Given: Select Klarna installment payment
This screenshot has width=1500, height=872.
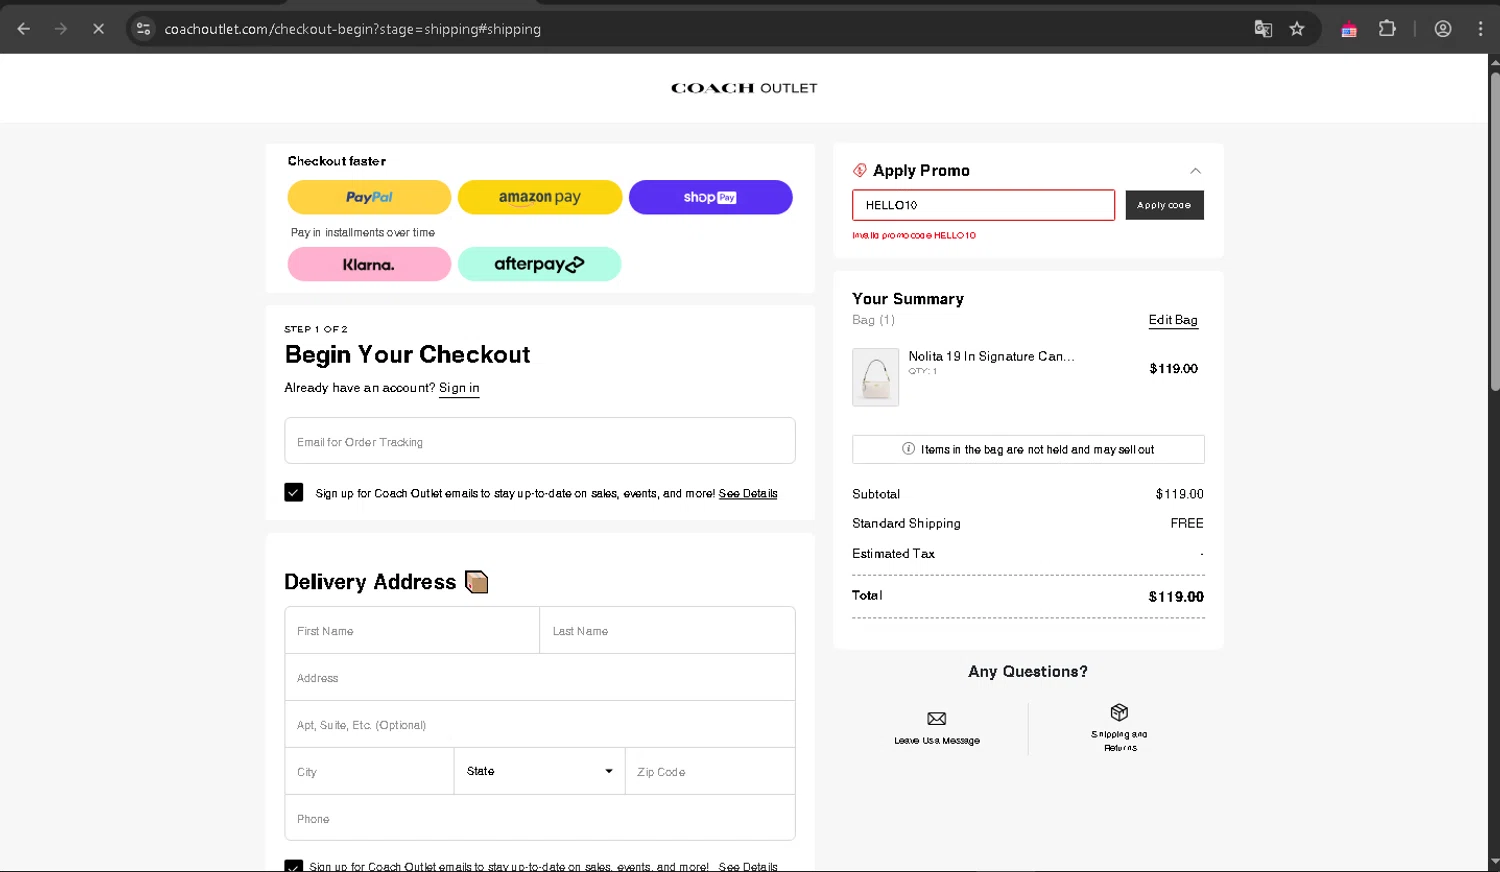Looking at the screenshot, I should [369, 264].
